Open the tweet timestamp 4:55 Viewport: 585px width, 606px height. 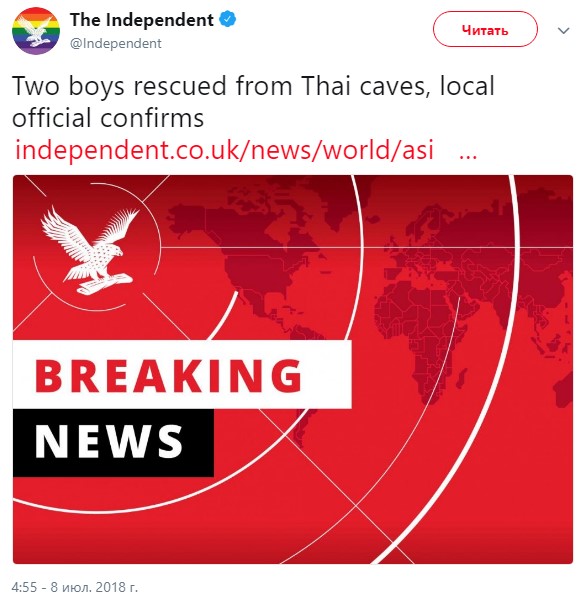(x=24, y=587)
